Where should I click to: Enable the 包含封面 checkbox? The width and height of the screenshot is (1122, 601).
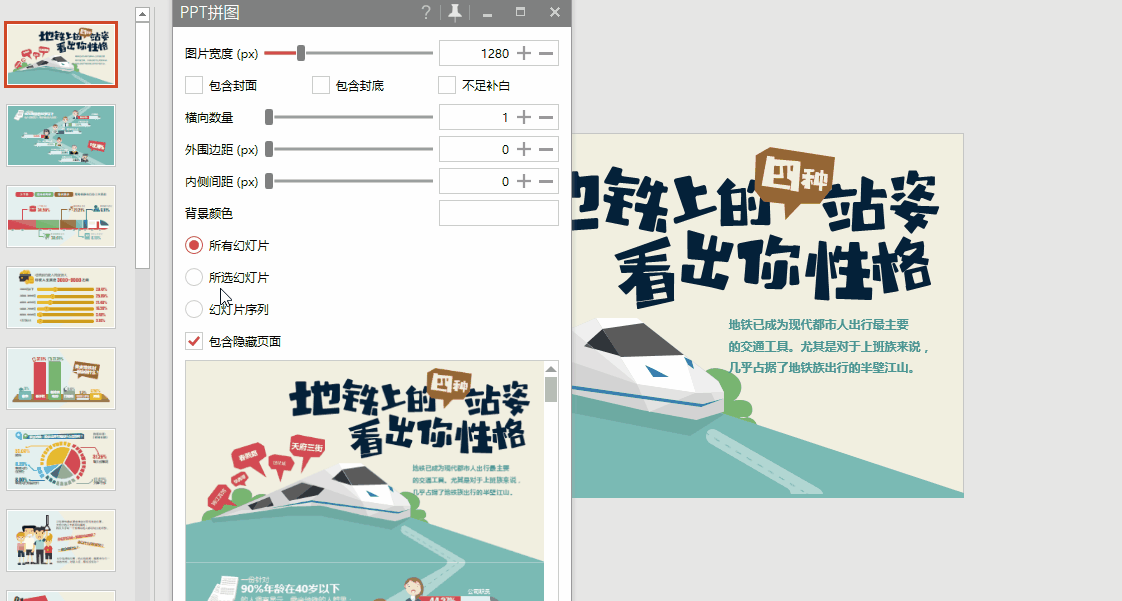click(x=195, y=85)
